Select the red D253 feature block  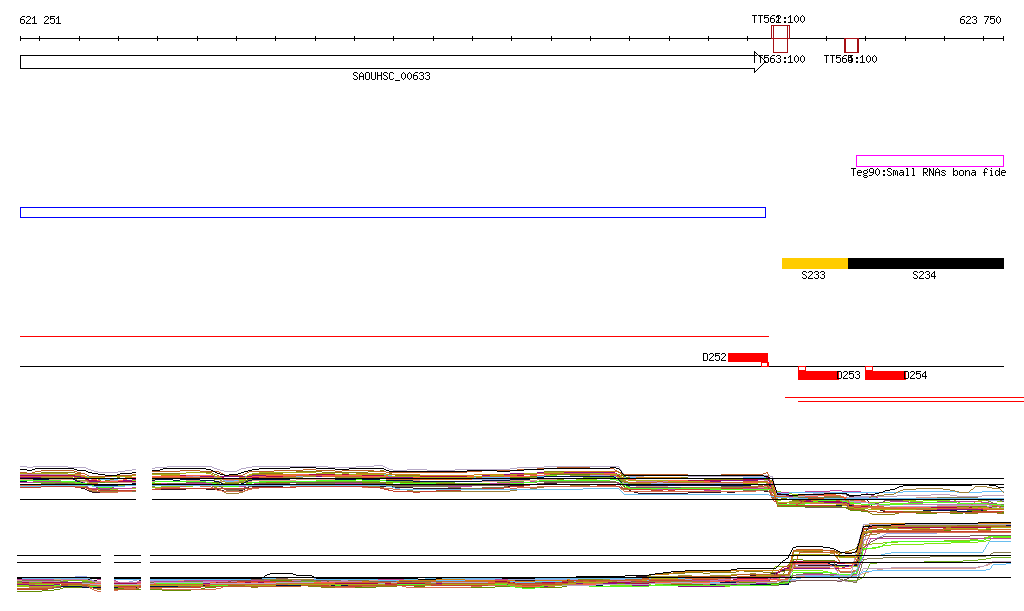pyautogui.click(x=818, y=375)
